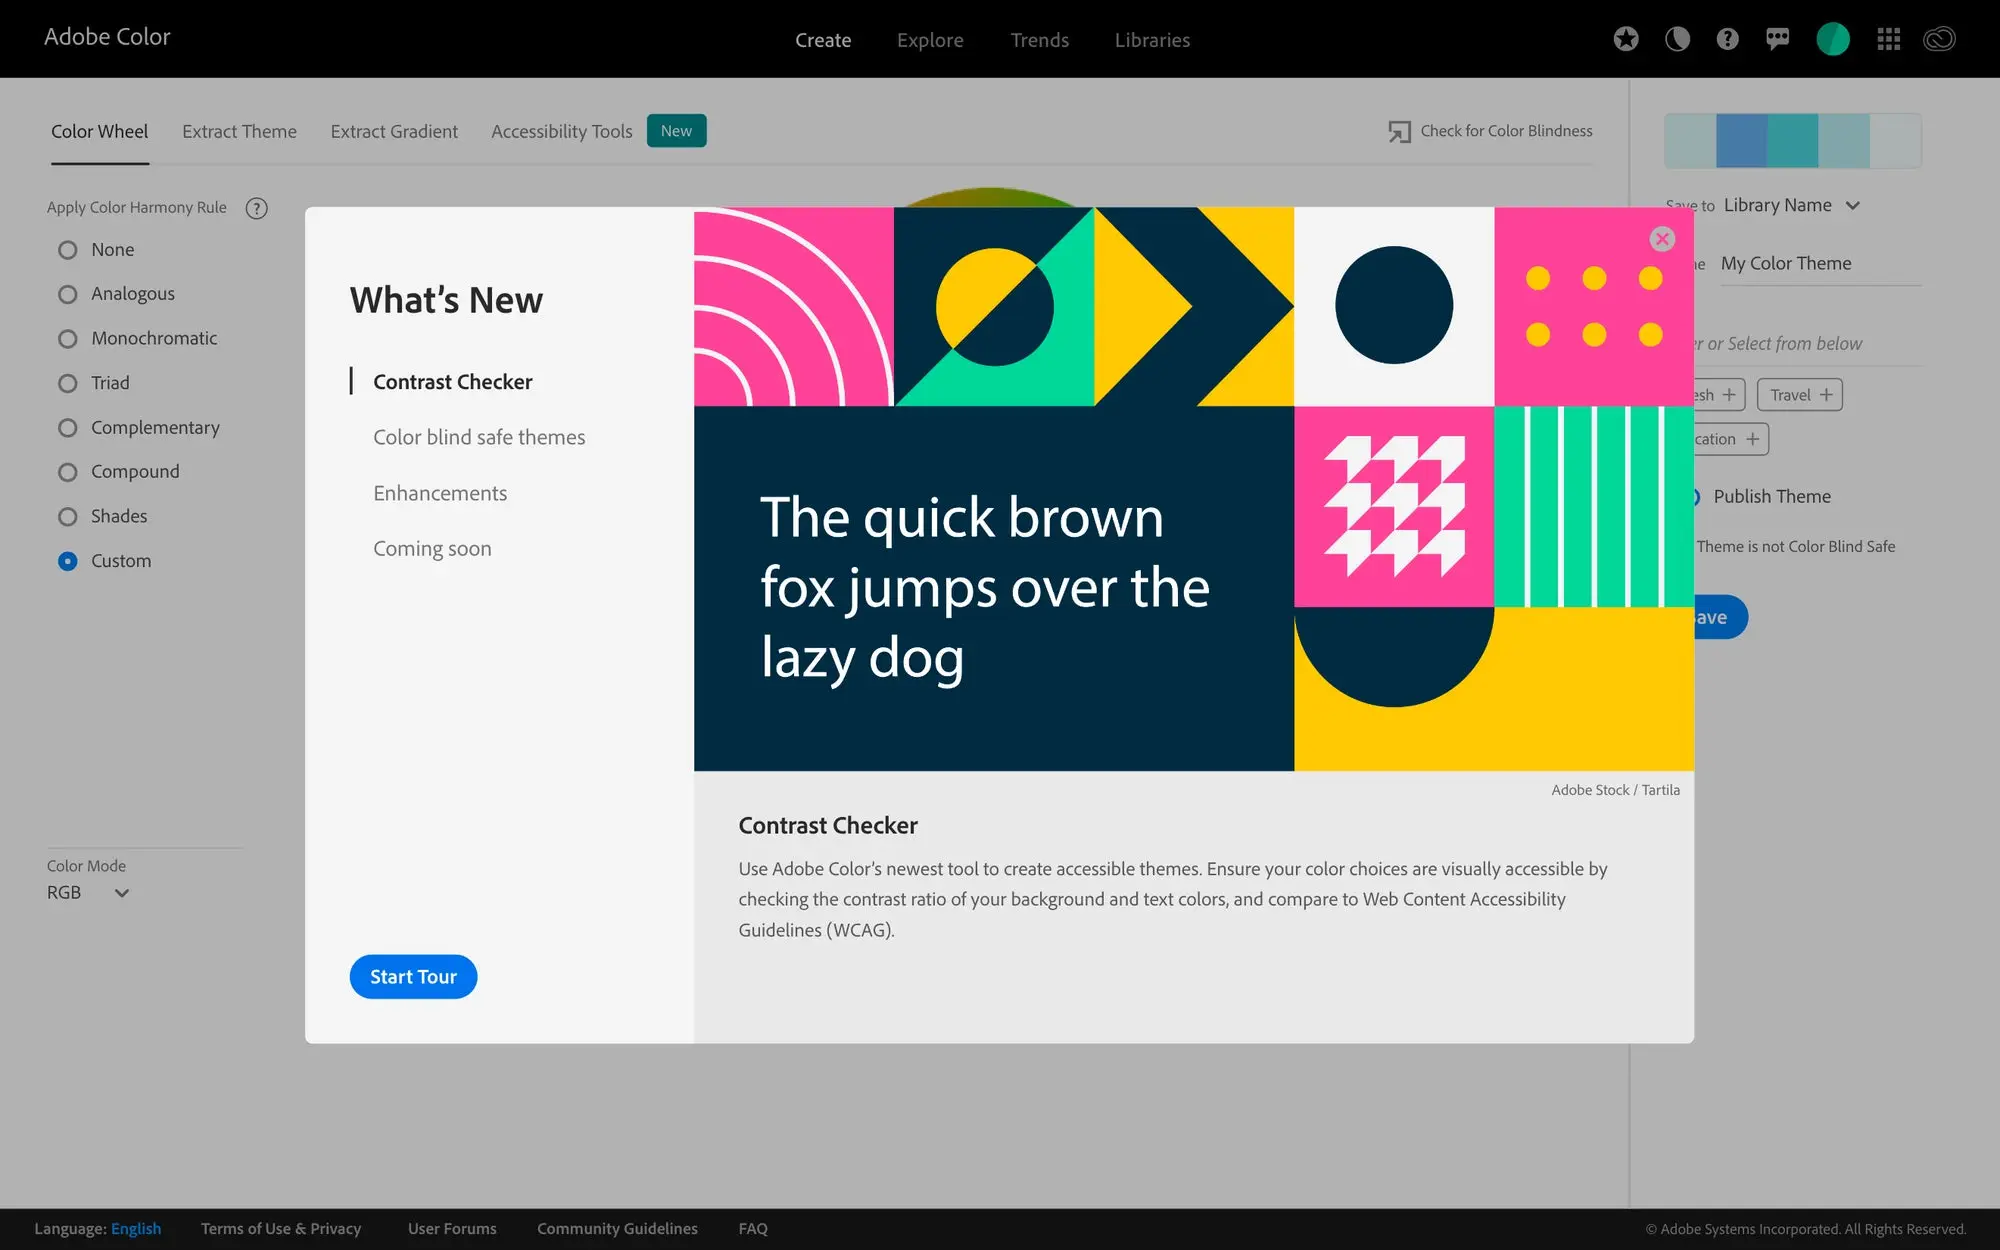This screenshot has height=1250, width=2000.
Task: Open the Adobe apps grid icon
Action: (x=1889, y=39)
